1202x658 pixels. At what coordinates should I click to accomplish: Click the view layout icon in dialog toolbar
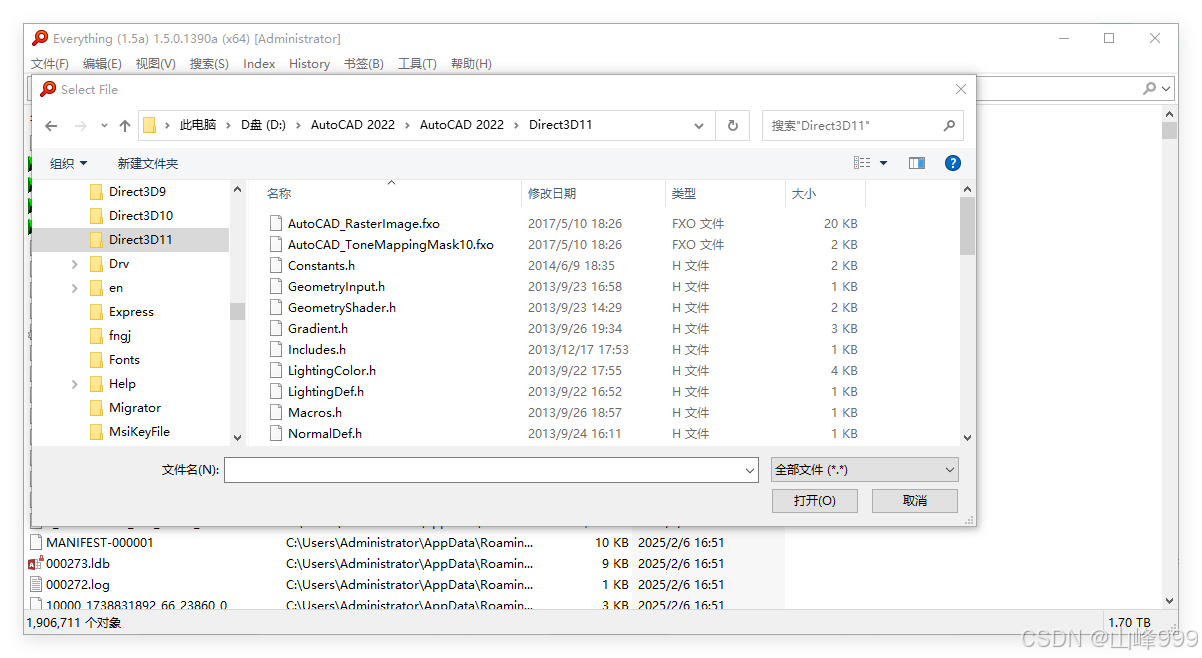coord(862,163)
